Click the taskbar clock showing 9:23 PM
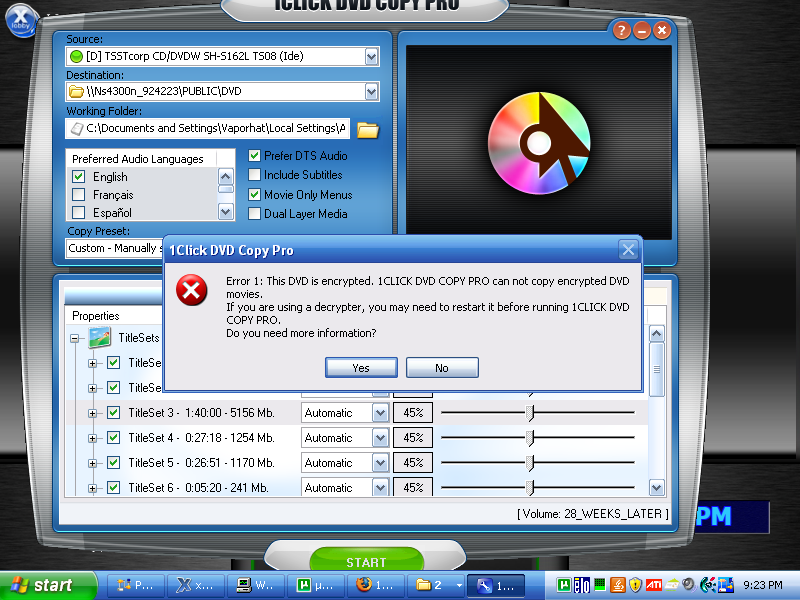The width and height of the screenshot is (800, 600). pos(763,585)
